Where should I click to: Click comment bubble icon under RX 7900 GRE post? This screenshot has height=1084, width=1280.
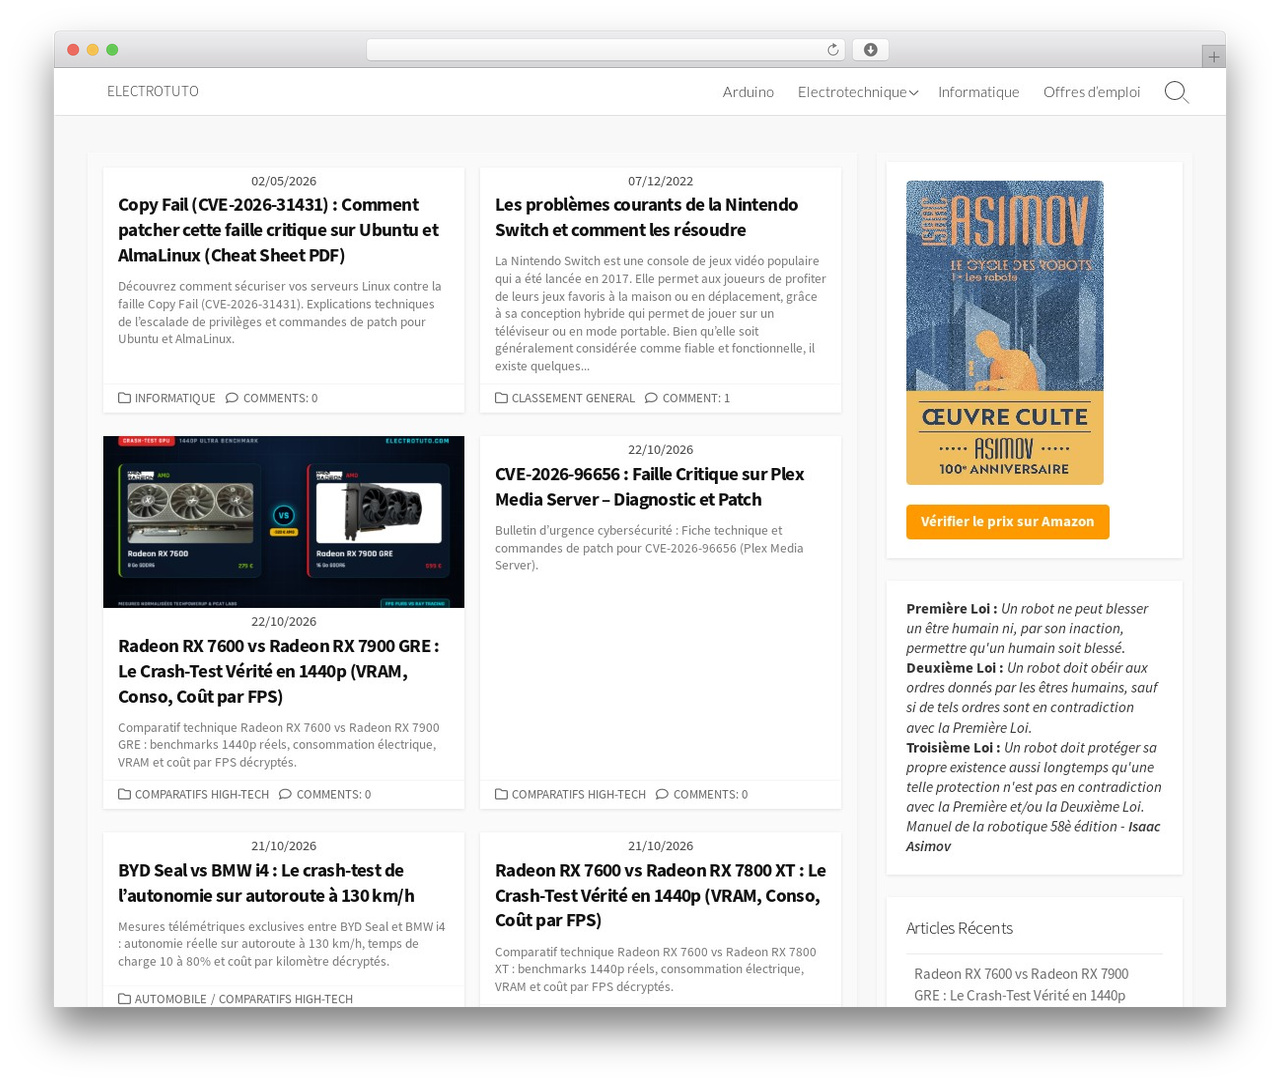pos(285,794)
